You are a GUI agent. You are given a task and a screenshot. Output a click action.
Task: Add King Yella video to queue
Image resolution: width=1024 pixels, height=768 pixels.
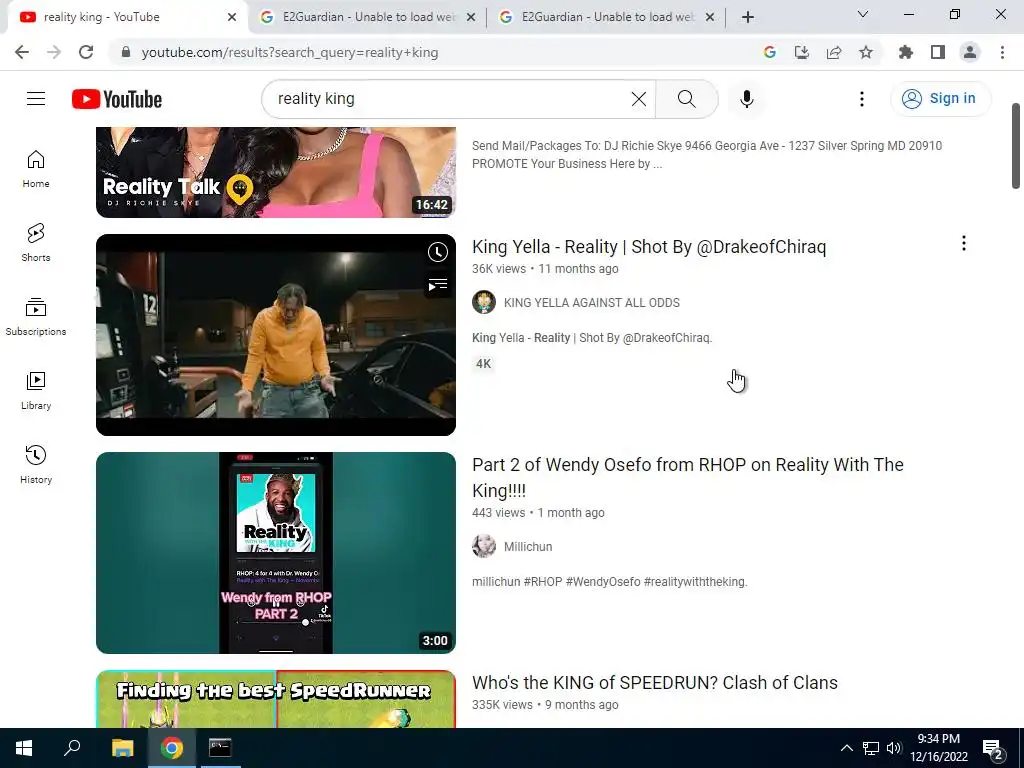438,285
